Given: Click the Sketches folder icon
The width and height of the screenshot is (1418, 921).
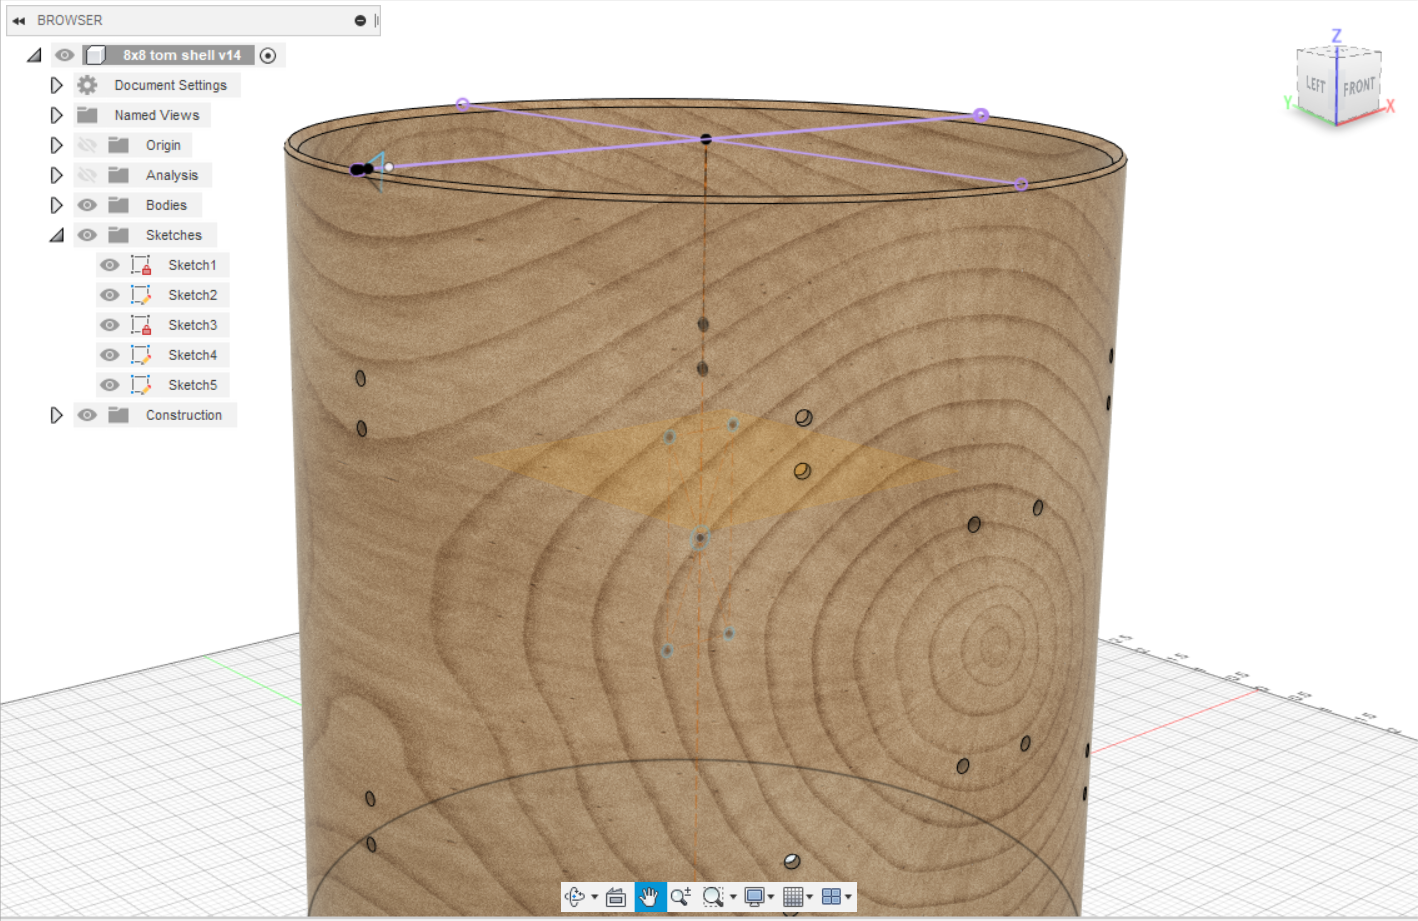Looking at the screenshot, I should [x=118, y=235].
